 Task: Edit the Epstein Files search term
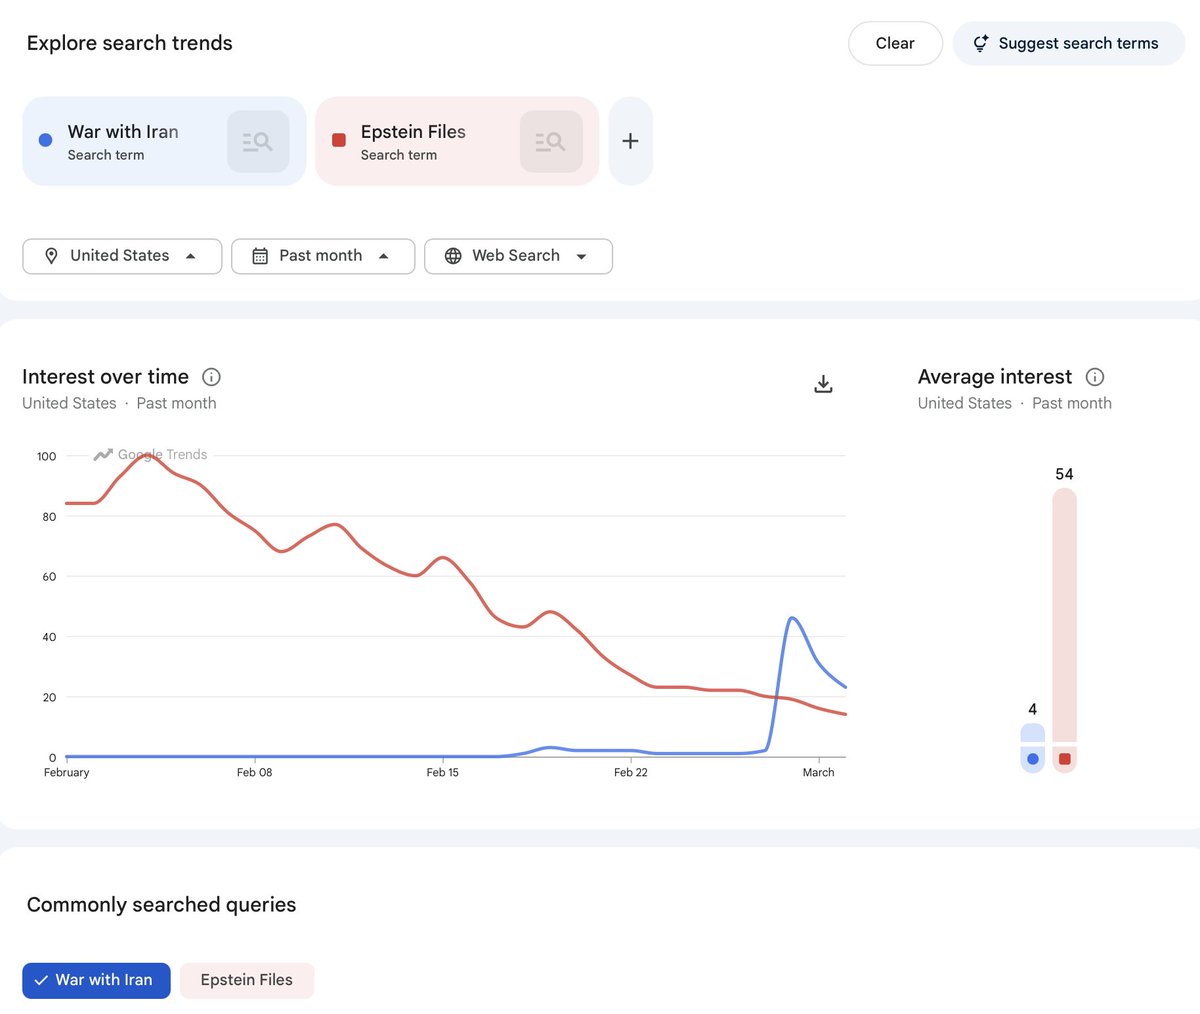click(x=413, y=132)
